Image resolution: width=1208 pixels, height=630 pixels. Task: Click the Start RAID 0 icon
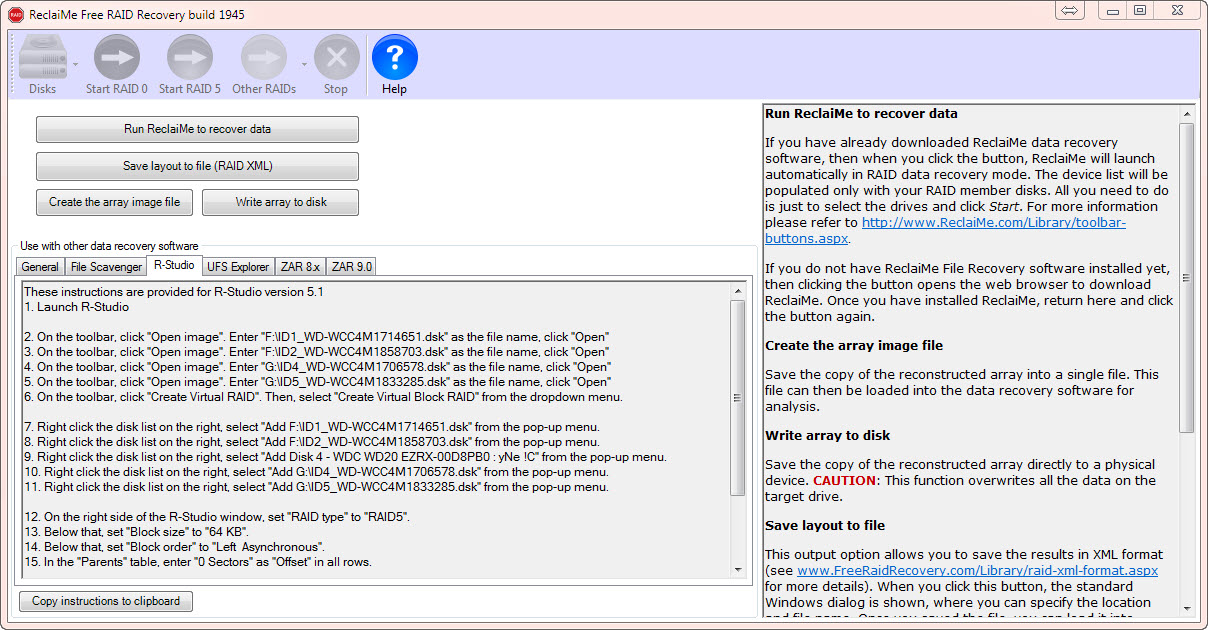click(x=116, y=58)
